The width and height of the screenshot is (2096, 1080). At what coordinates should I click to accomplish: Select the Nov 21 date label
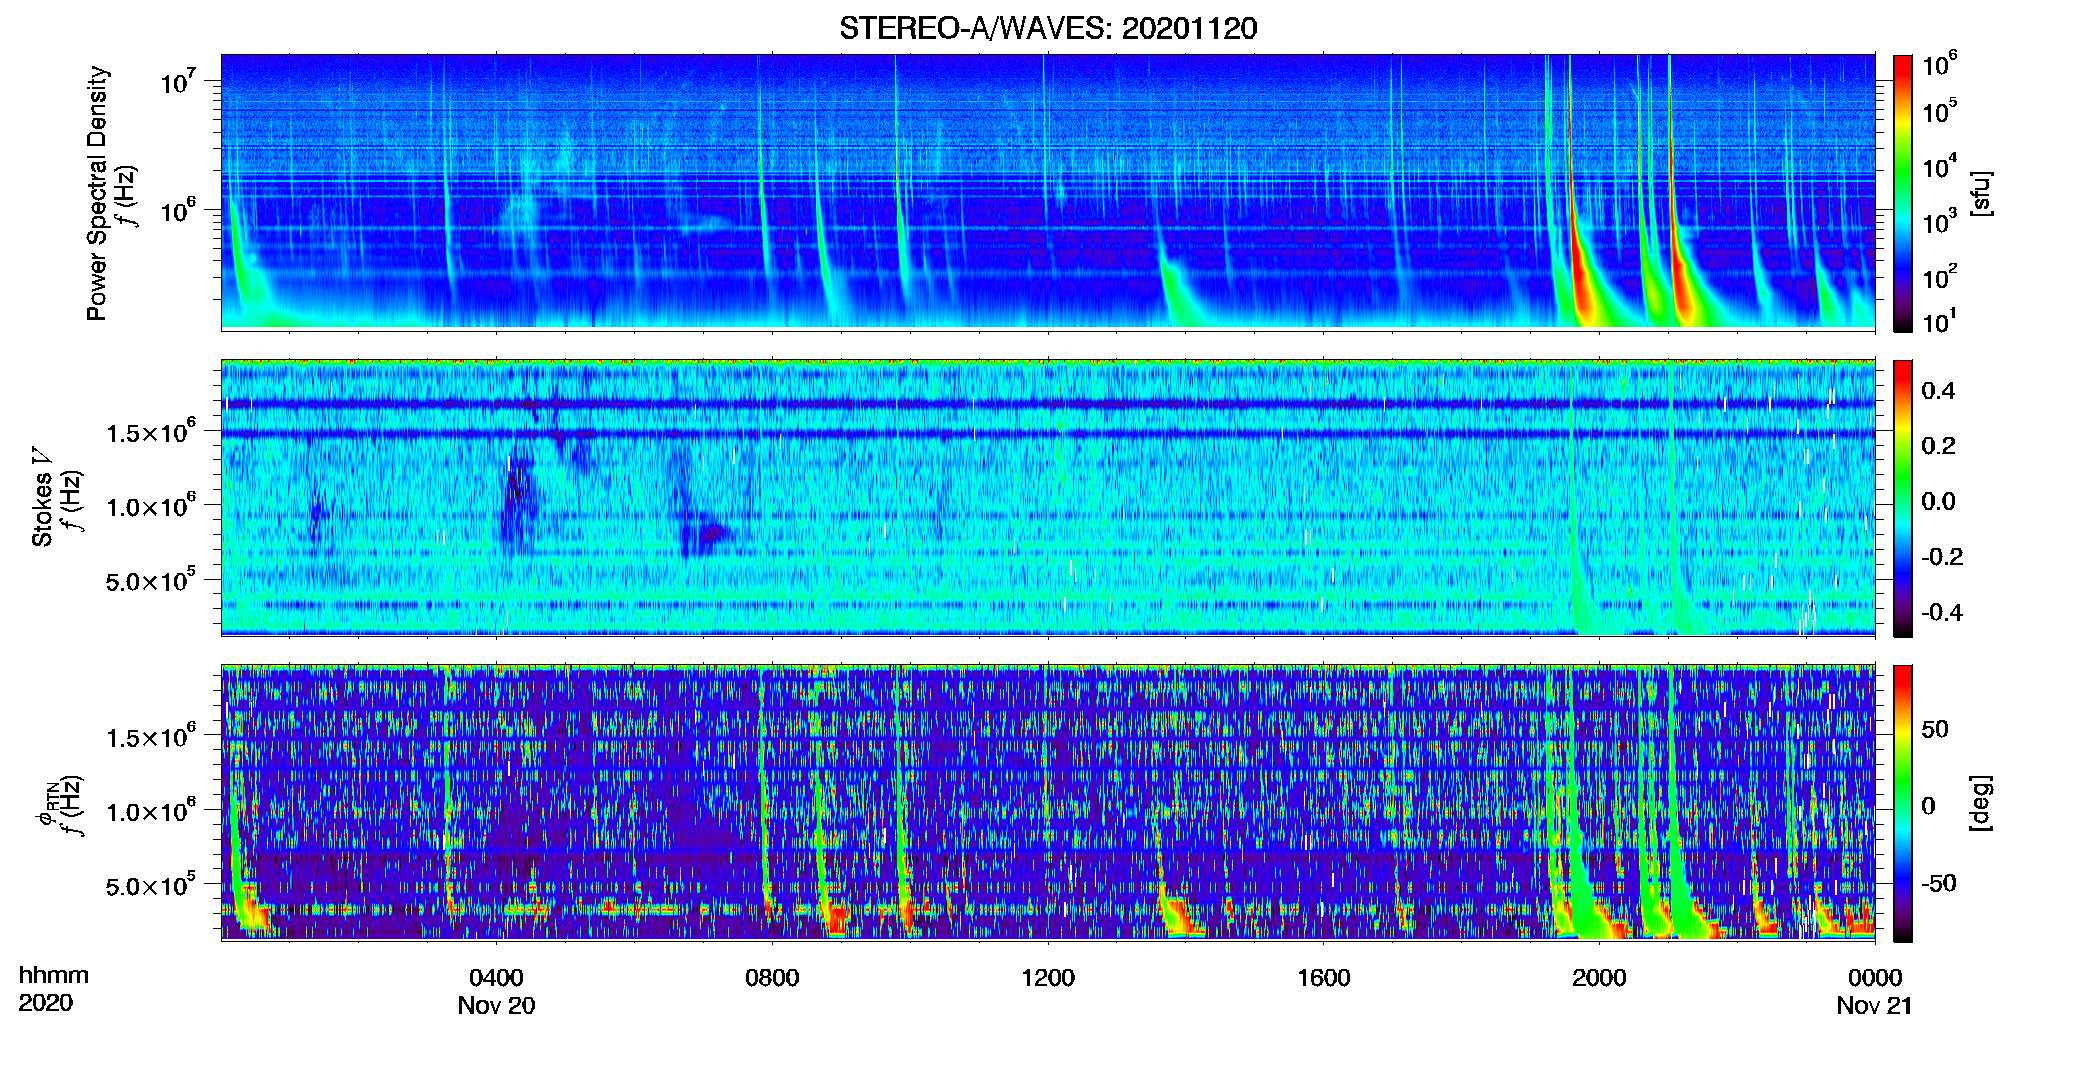click(1874, 1005)
